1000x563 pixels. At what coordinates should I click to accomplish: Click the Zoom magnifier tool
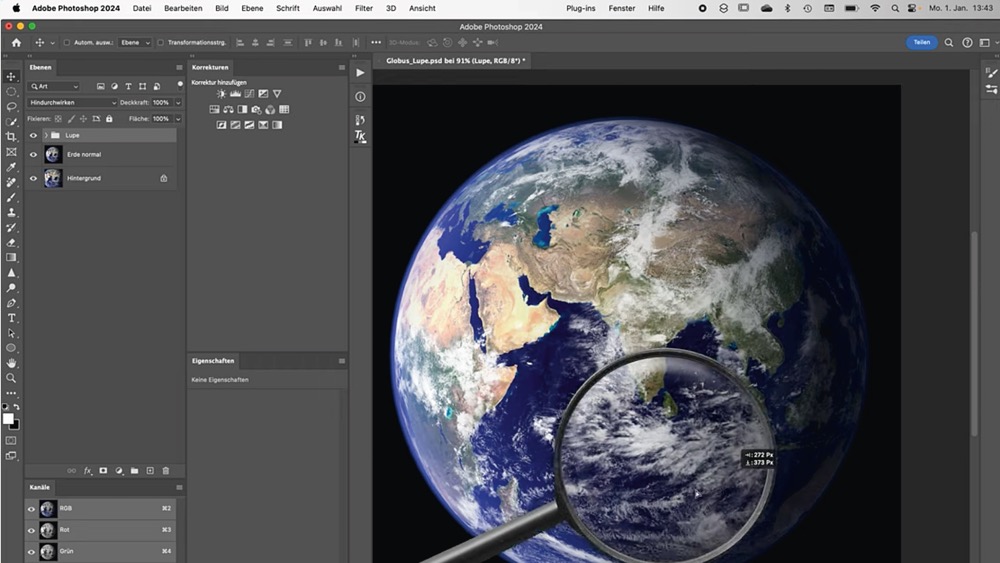tap(12, 378)
